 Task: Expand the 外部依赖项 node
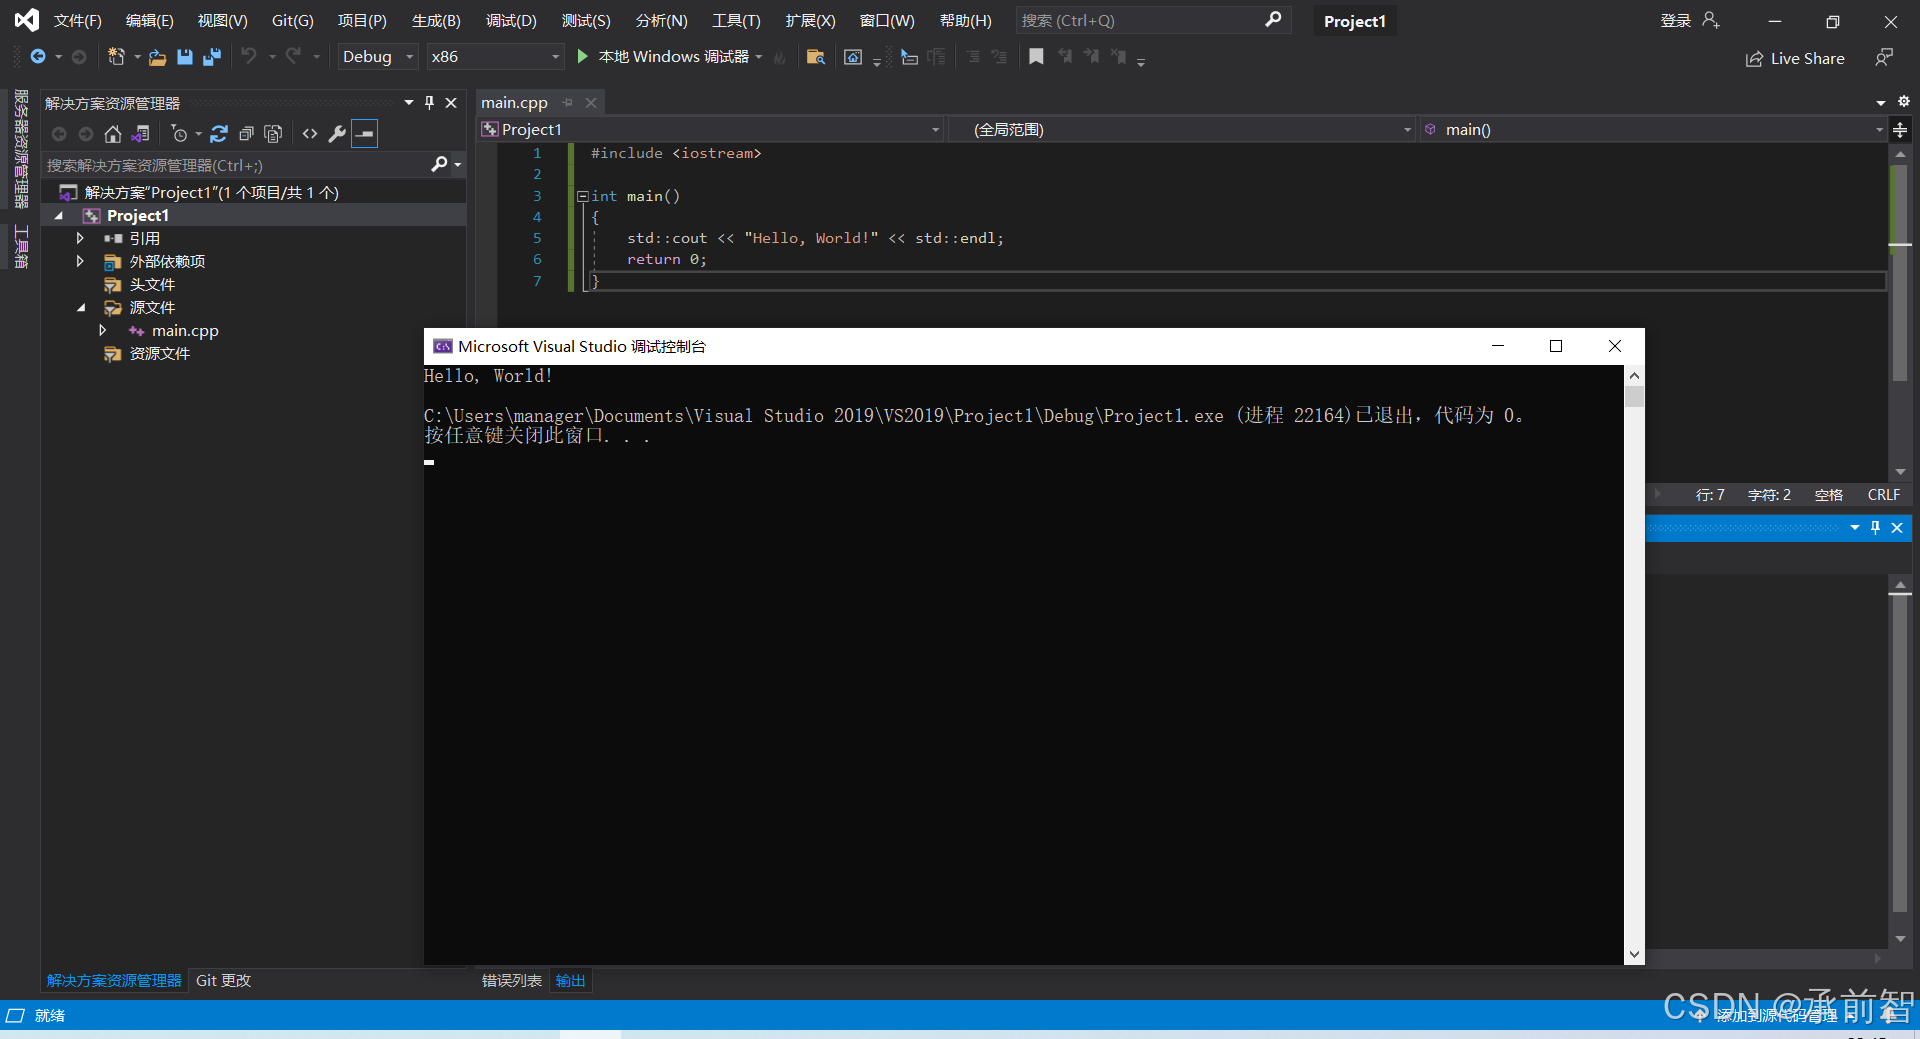click(x=80, y=261)
